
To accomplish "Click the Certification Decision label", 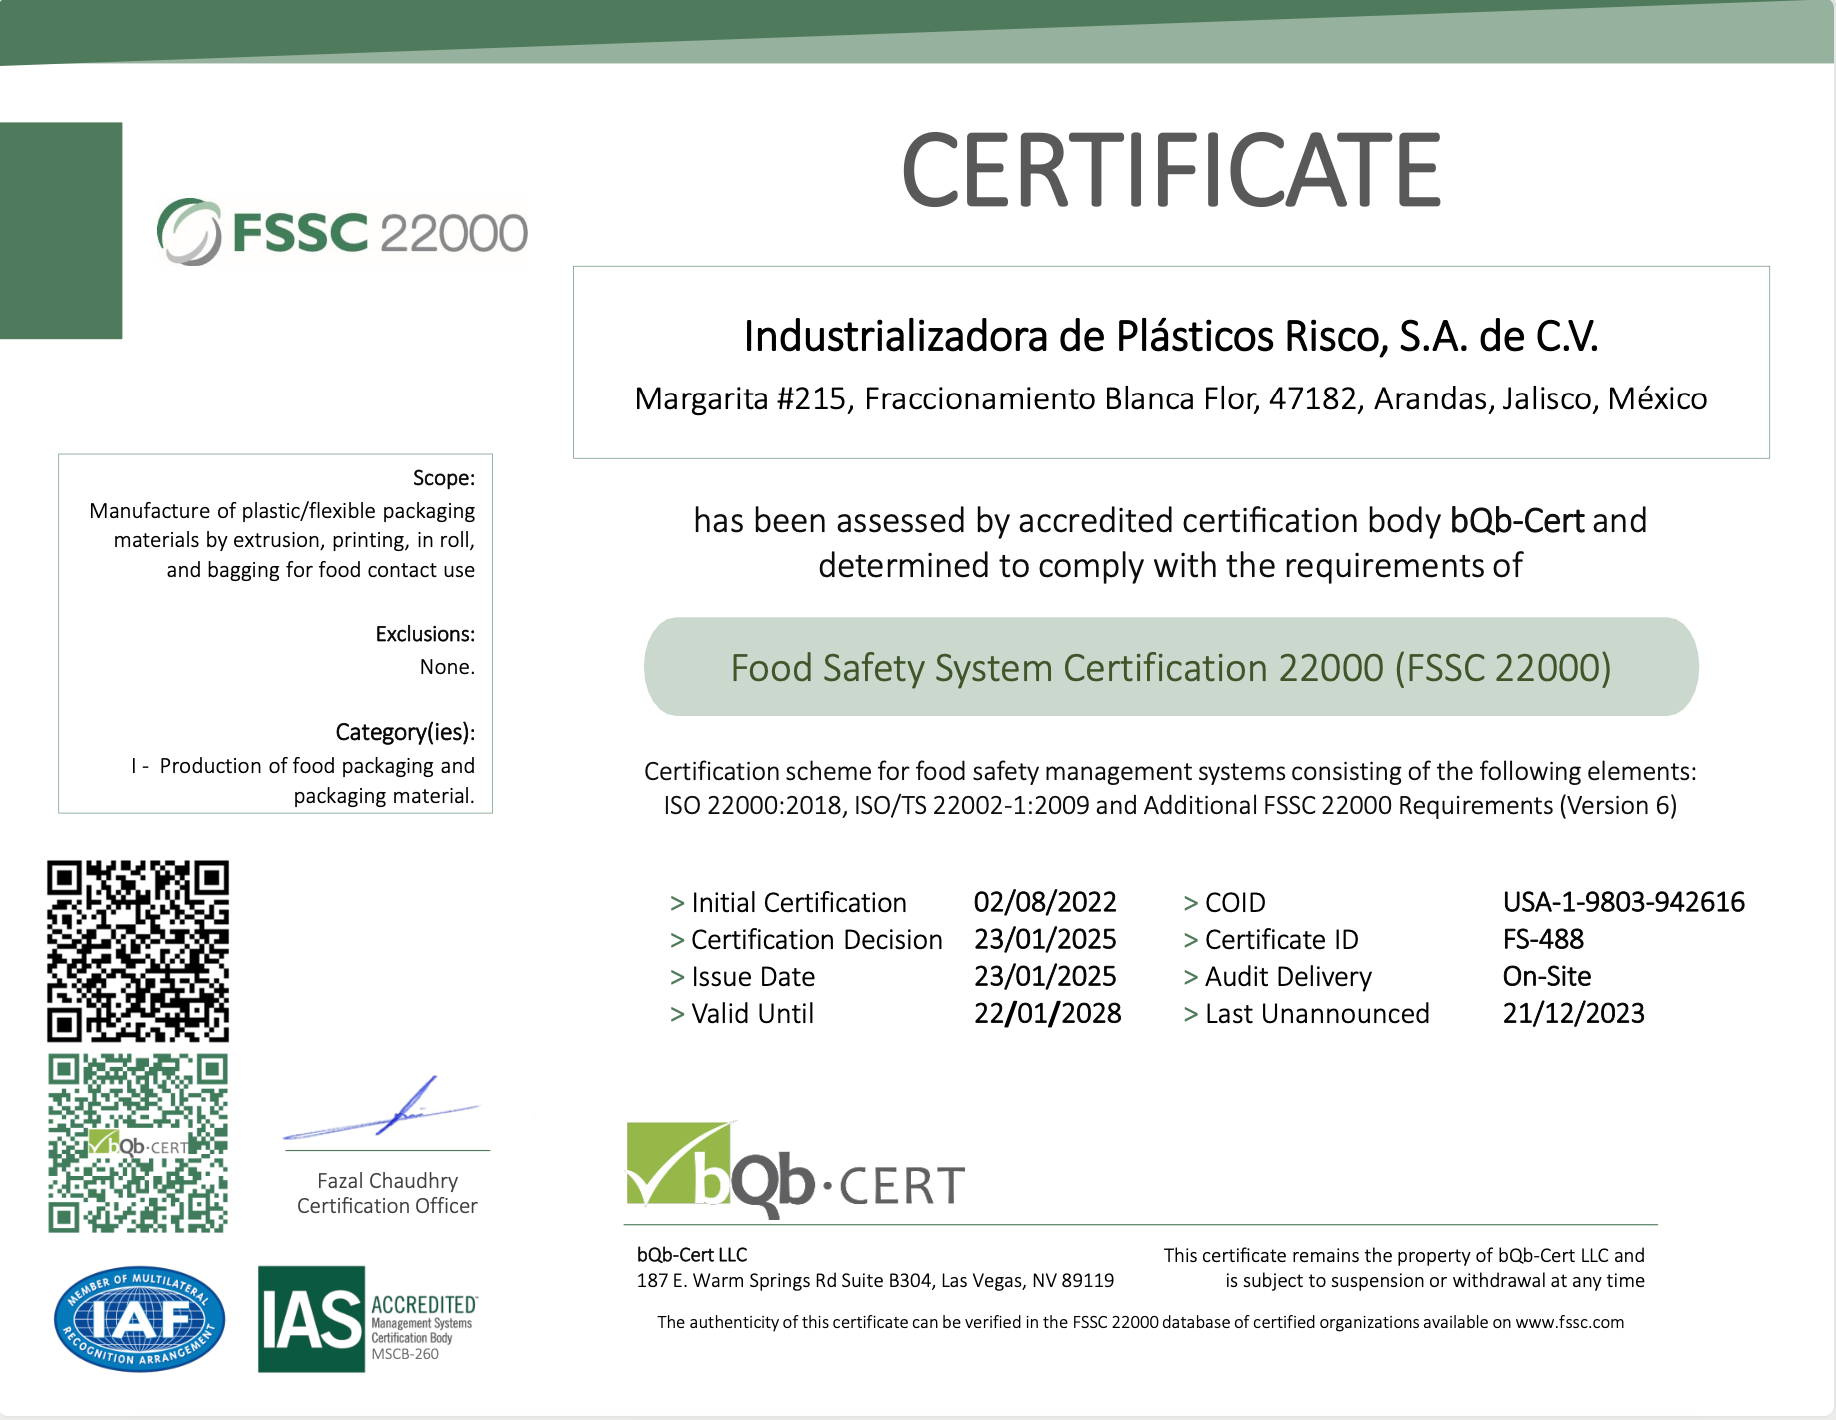I will [816, 940].
